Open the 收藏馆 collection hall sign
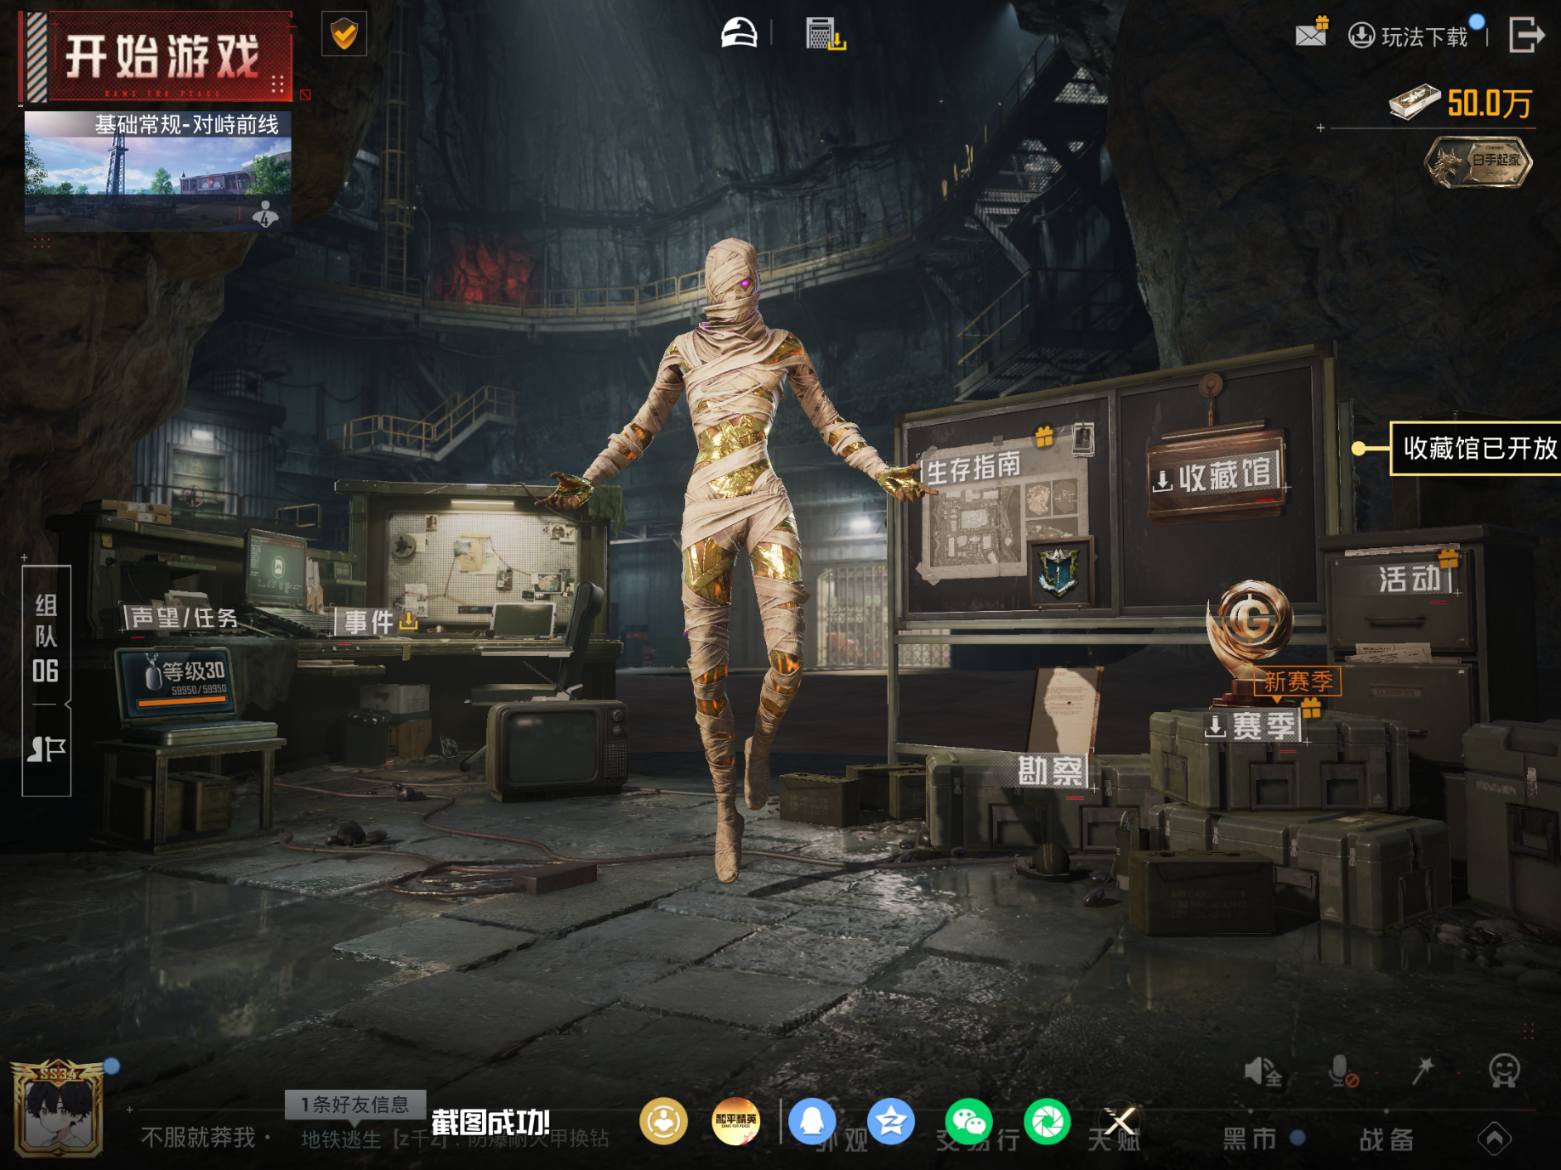The width and height of the screenshot is (1561, 1170). pyautogui.click(x=1216, y=475)
